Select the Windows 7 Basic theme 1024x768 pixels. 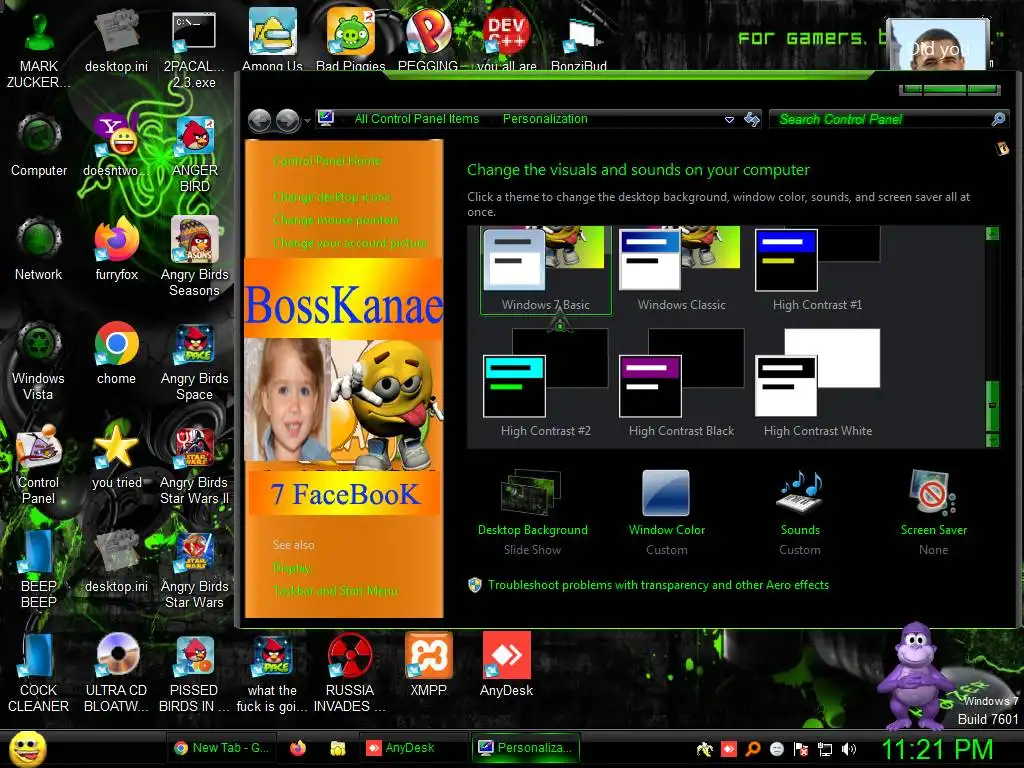point(546,269)
